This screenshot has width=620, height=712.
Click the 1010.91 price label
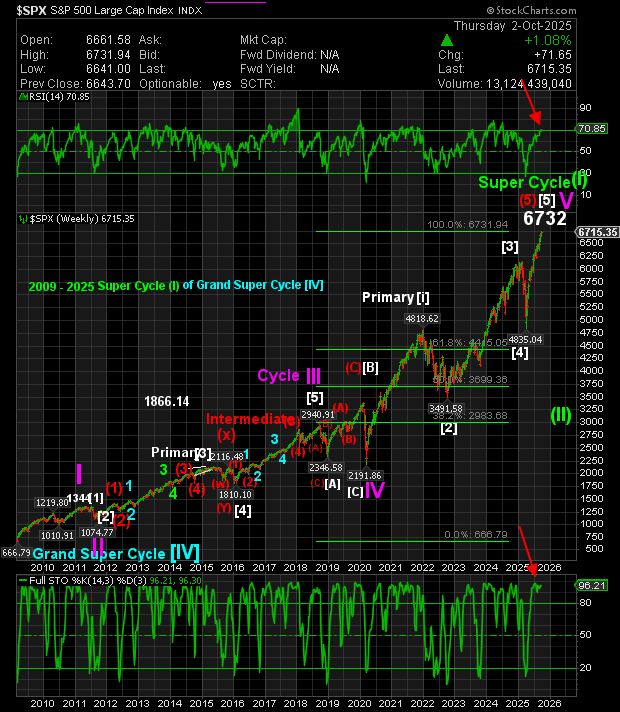coord(57,536)
